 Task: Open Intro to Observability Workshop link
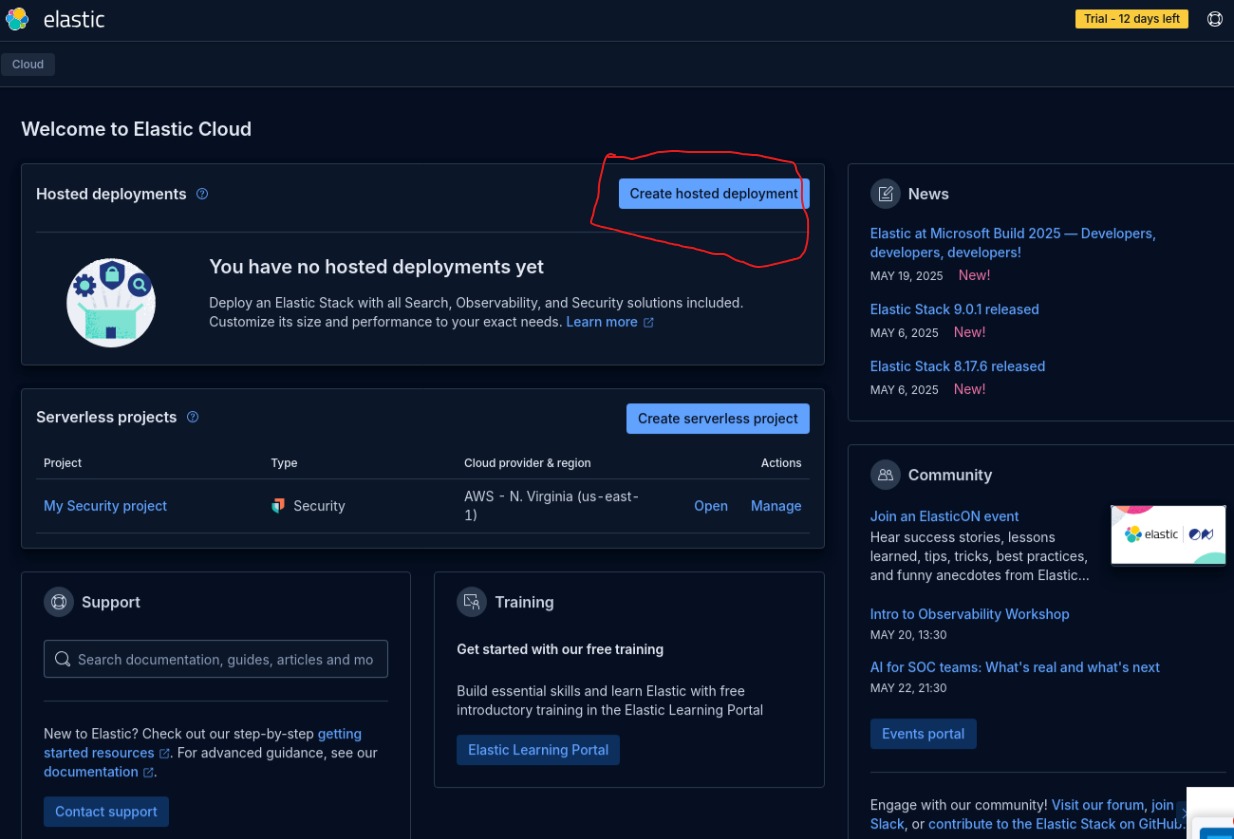coord(969,614)
